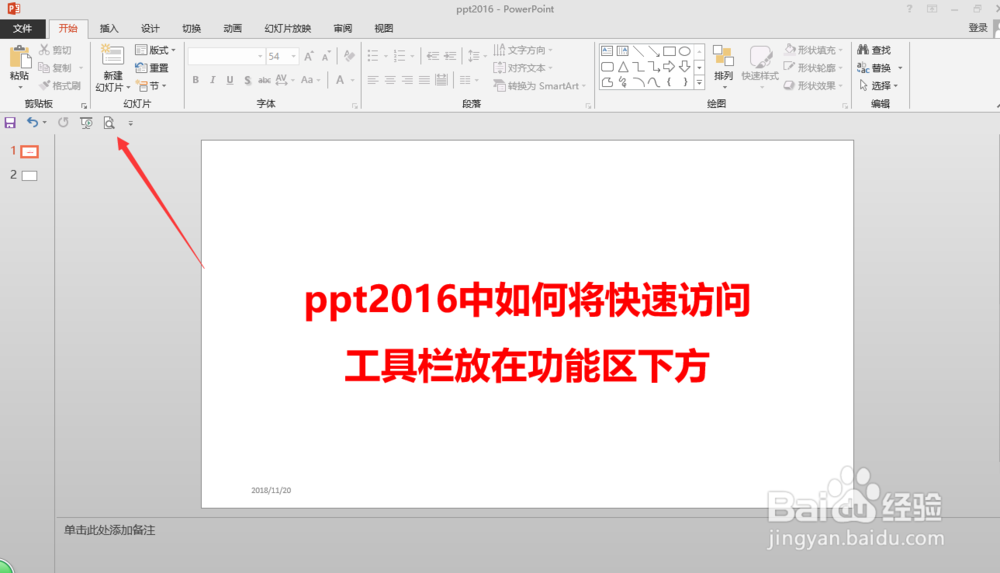Click the Print Preview magnifier icon

(109, 123)
